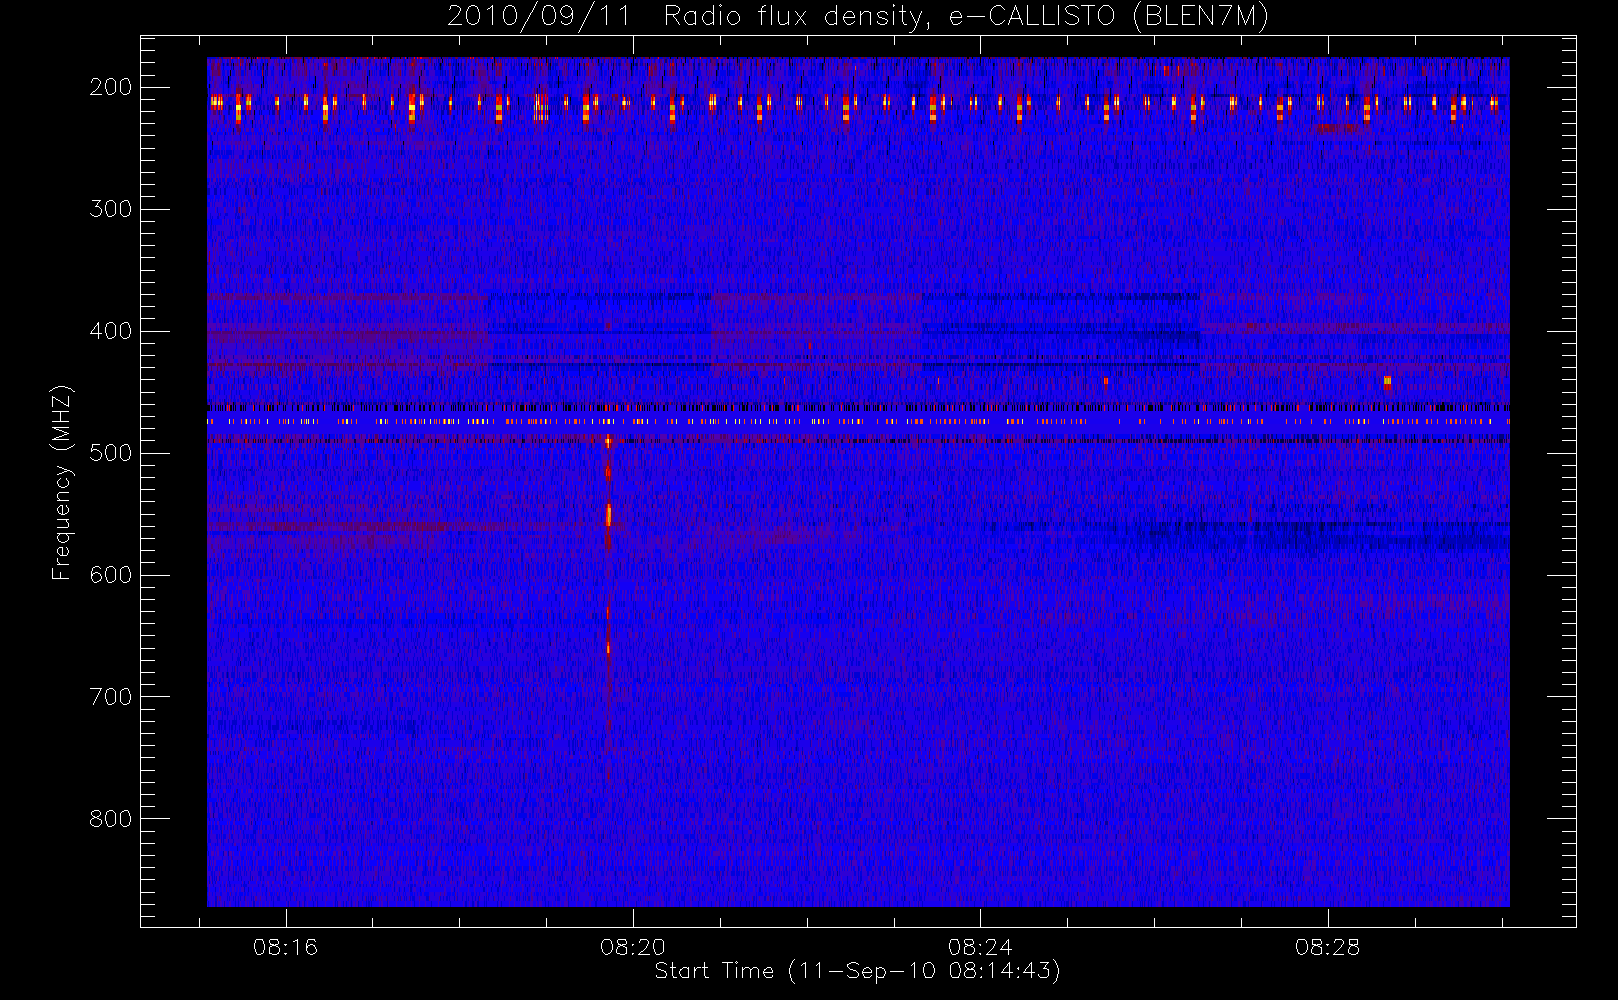
Task: Click the 300 frequency tick label
Action: click(x=111, y=209)
